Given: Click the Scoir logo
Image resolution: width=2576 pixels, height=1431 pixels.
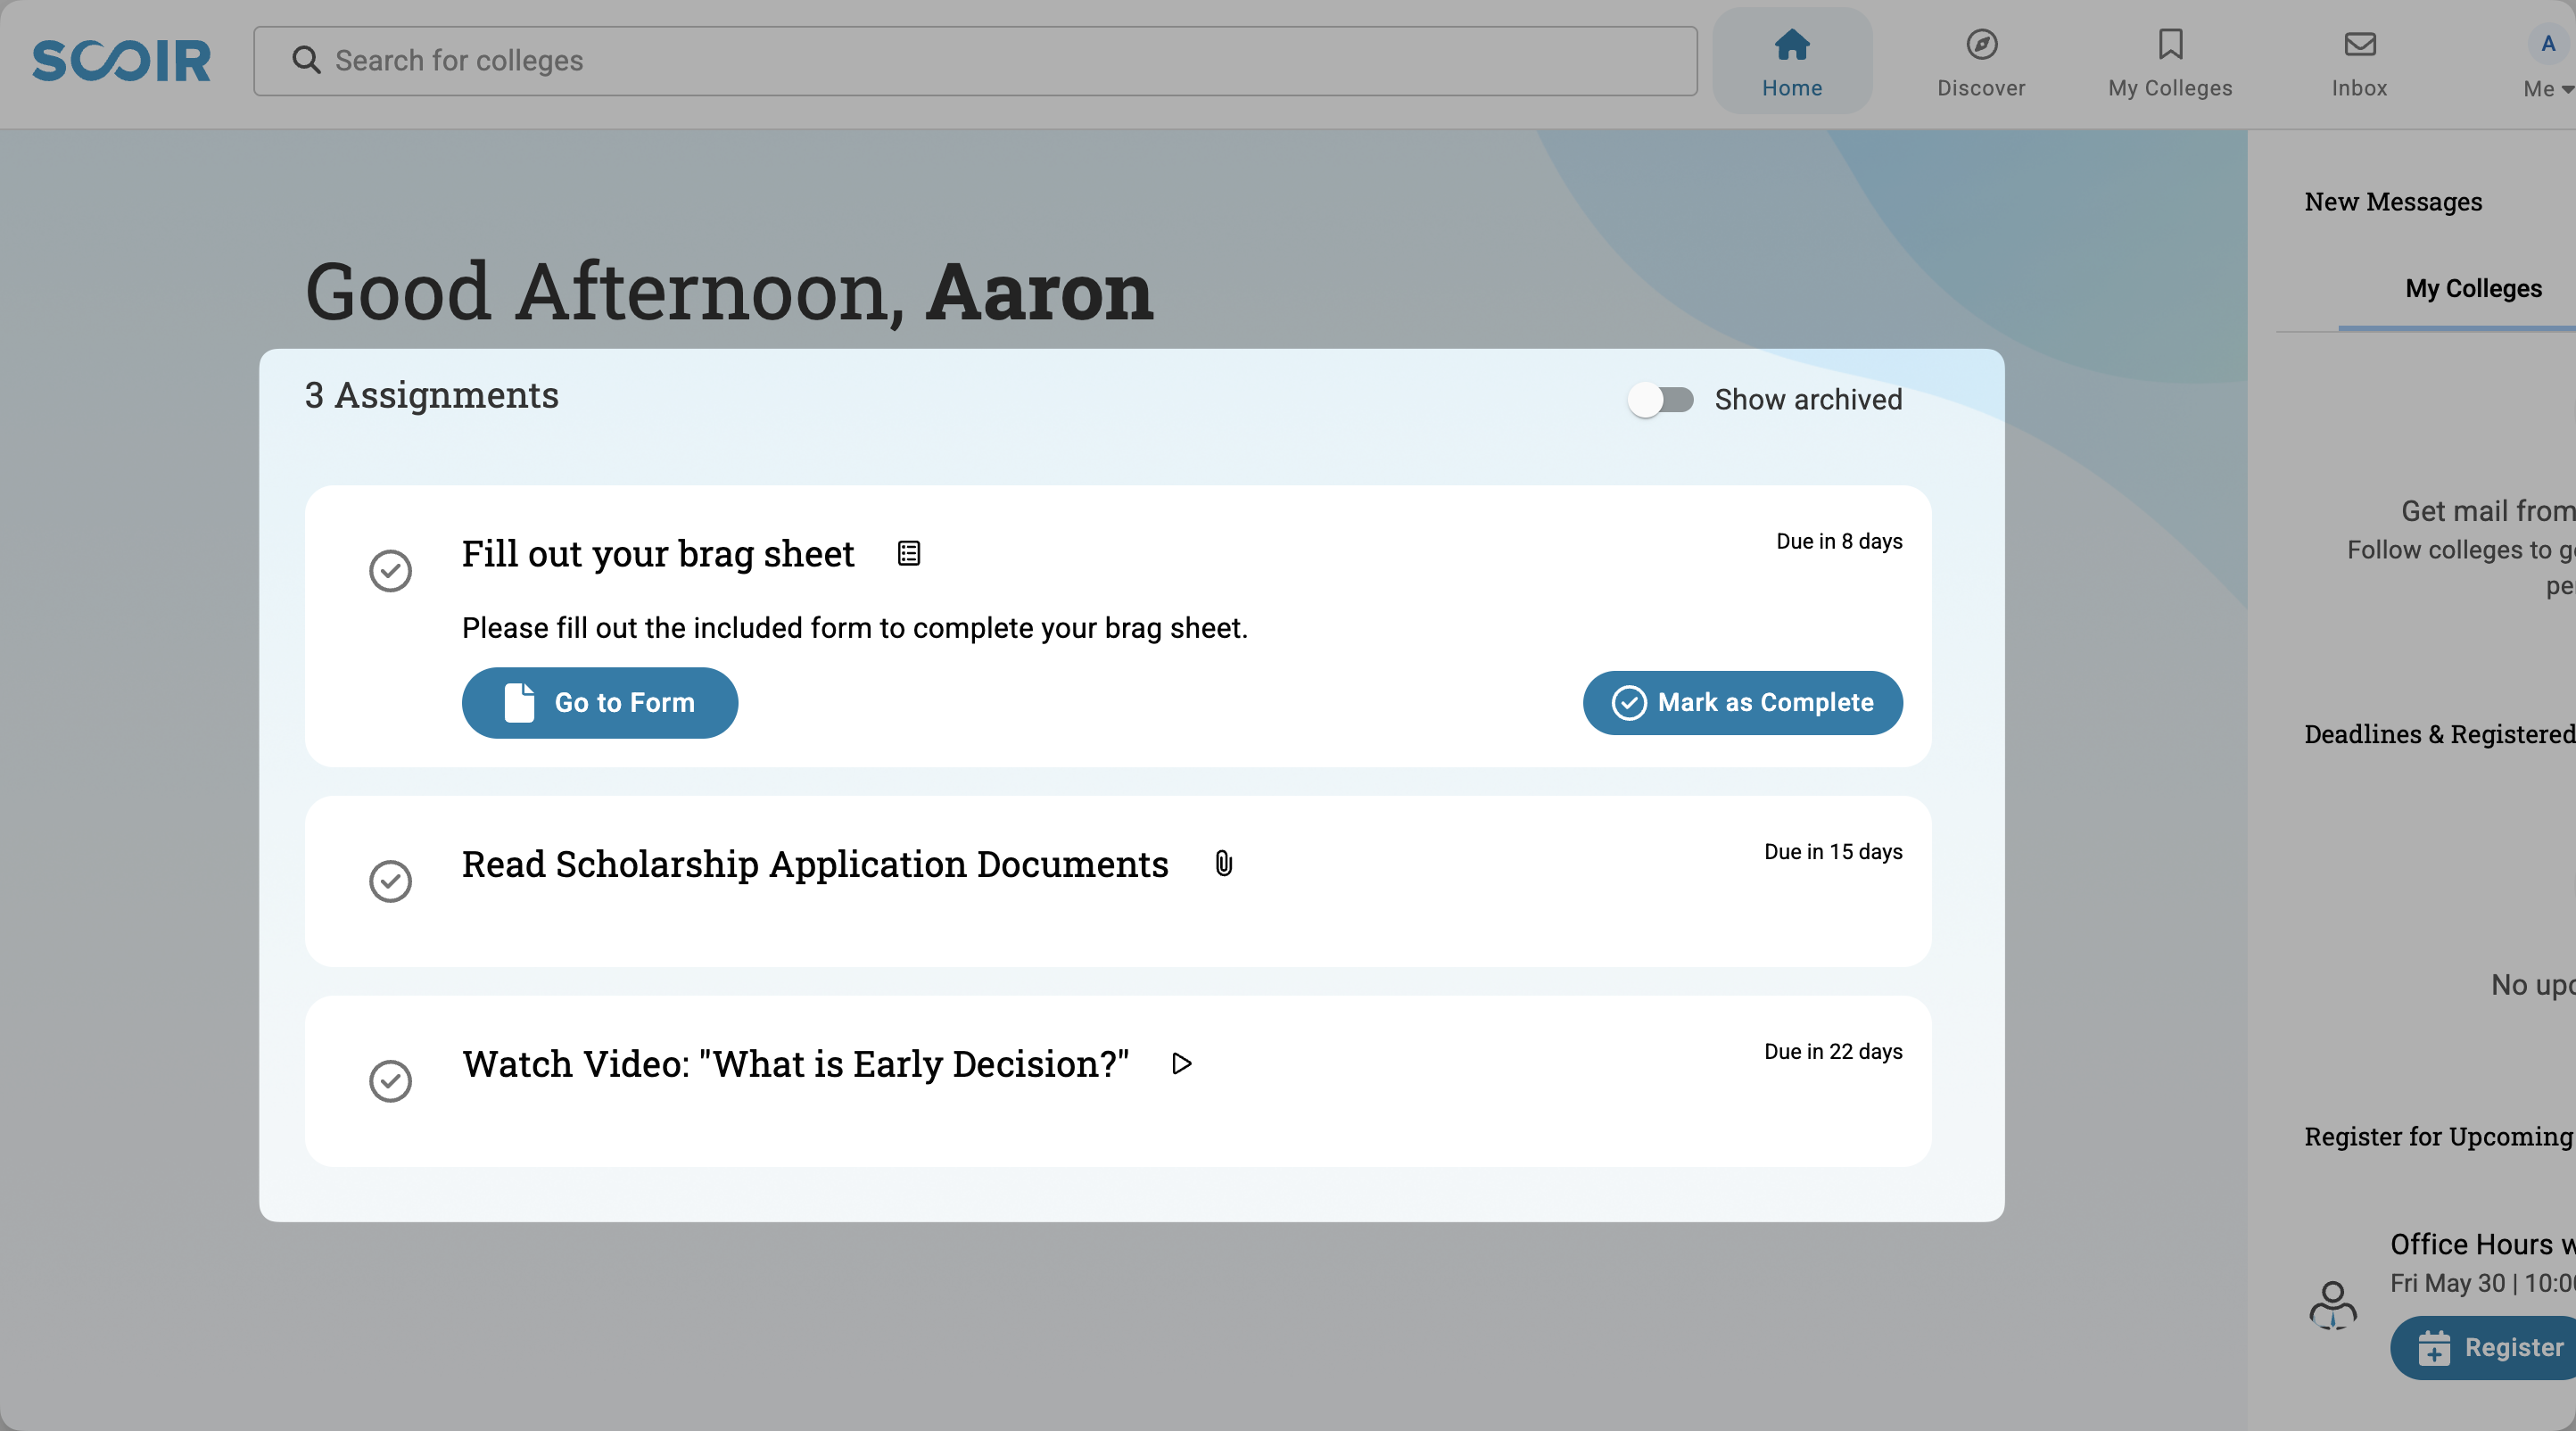Looking at the screenshot, I should [x=121, y=60].
